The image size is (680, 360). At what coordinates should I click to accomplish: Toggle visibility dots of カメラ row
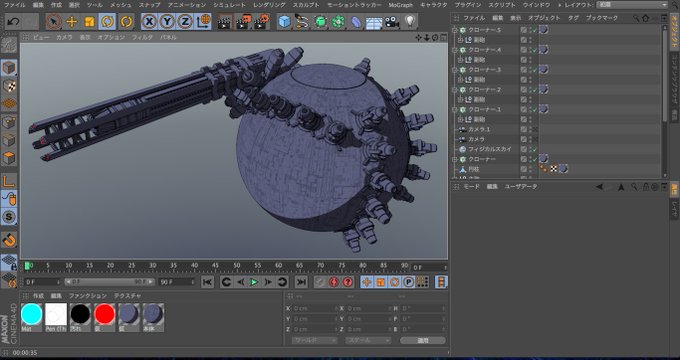pos(530,139)
